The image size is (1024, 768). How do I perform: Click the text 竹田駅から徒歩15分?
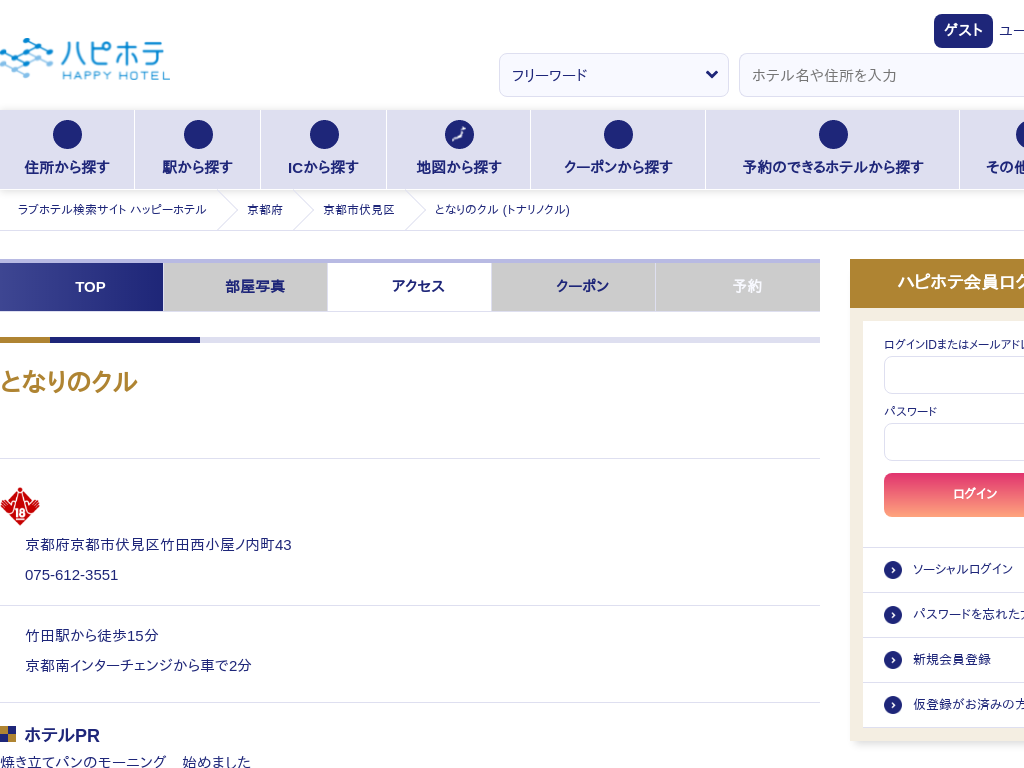click(92, 635)
